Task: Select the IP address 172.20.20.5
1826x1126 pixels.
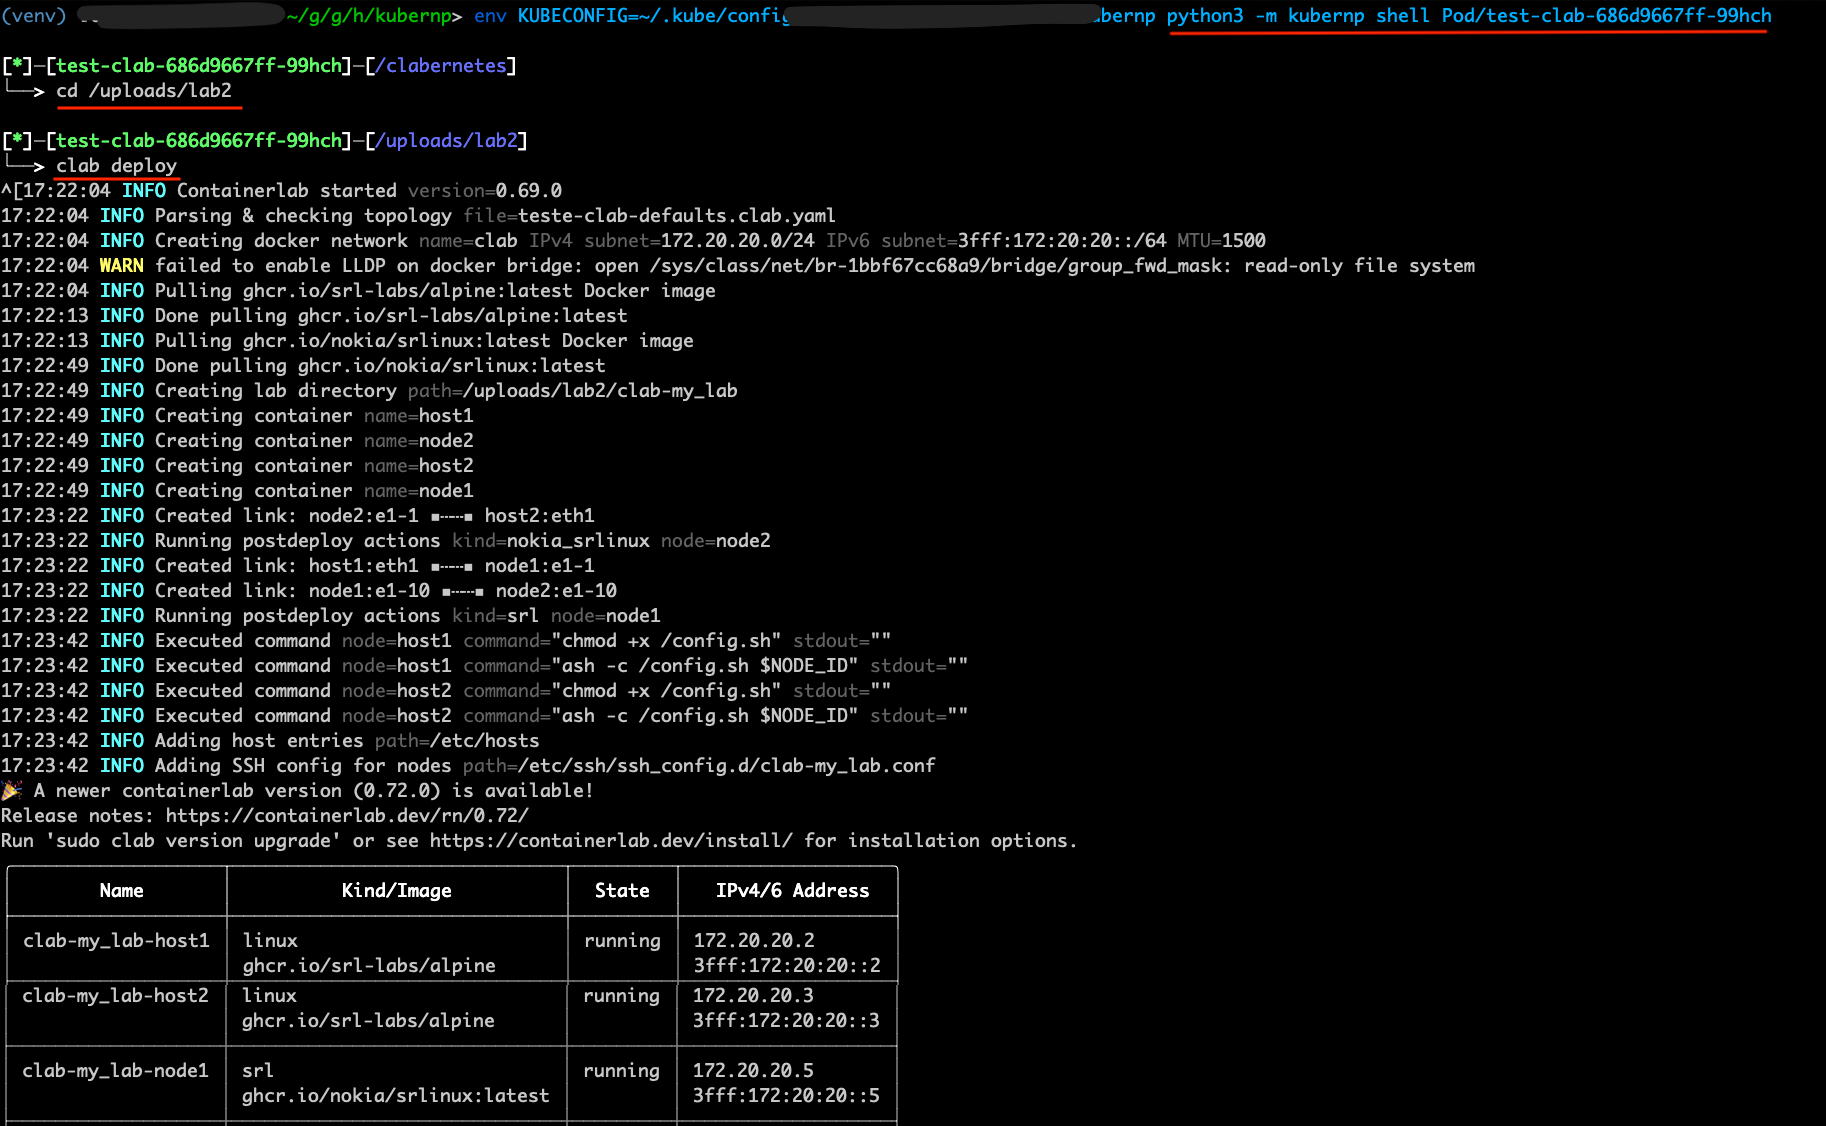Action: 753,1070
